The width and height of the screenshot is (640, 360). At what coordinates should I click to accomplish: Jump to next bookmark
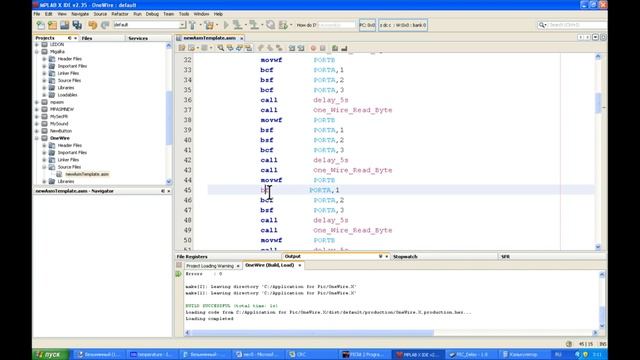(270, 48)
